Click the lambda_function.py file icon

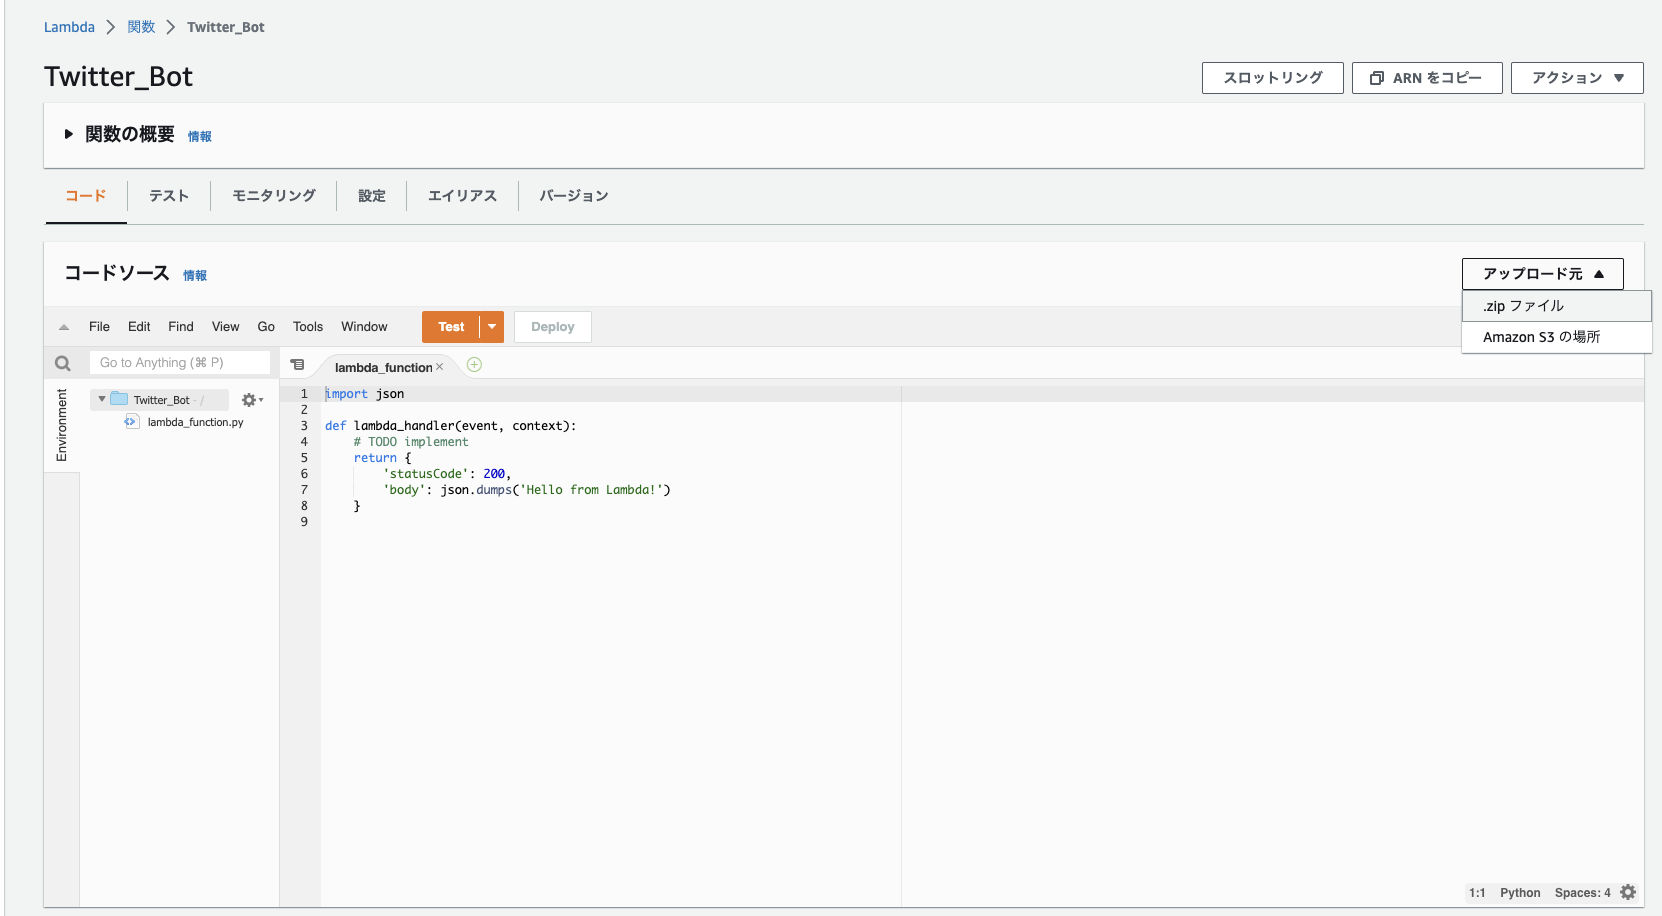coord(131,422)
